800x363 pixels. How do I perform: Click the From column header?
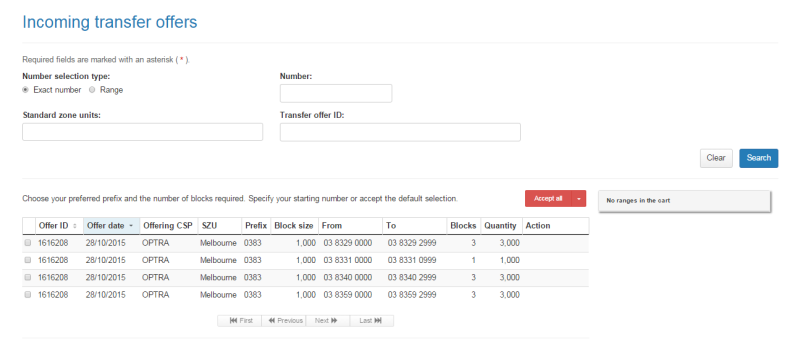(350, 226)
